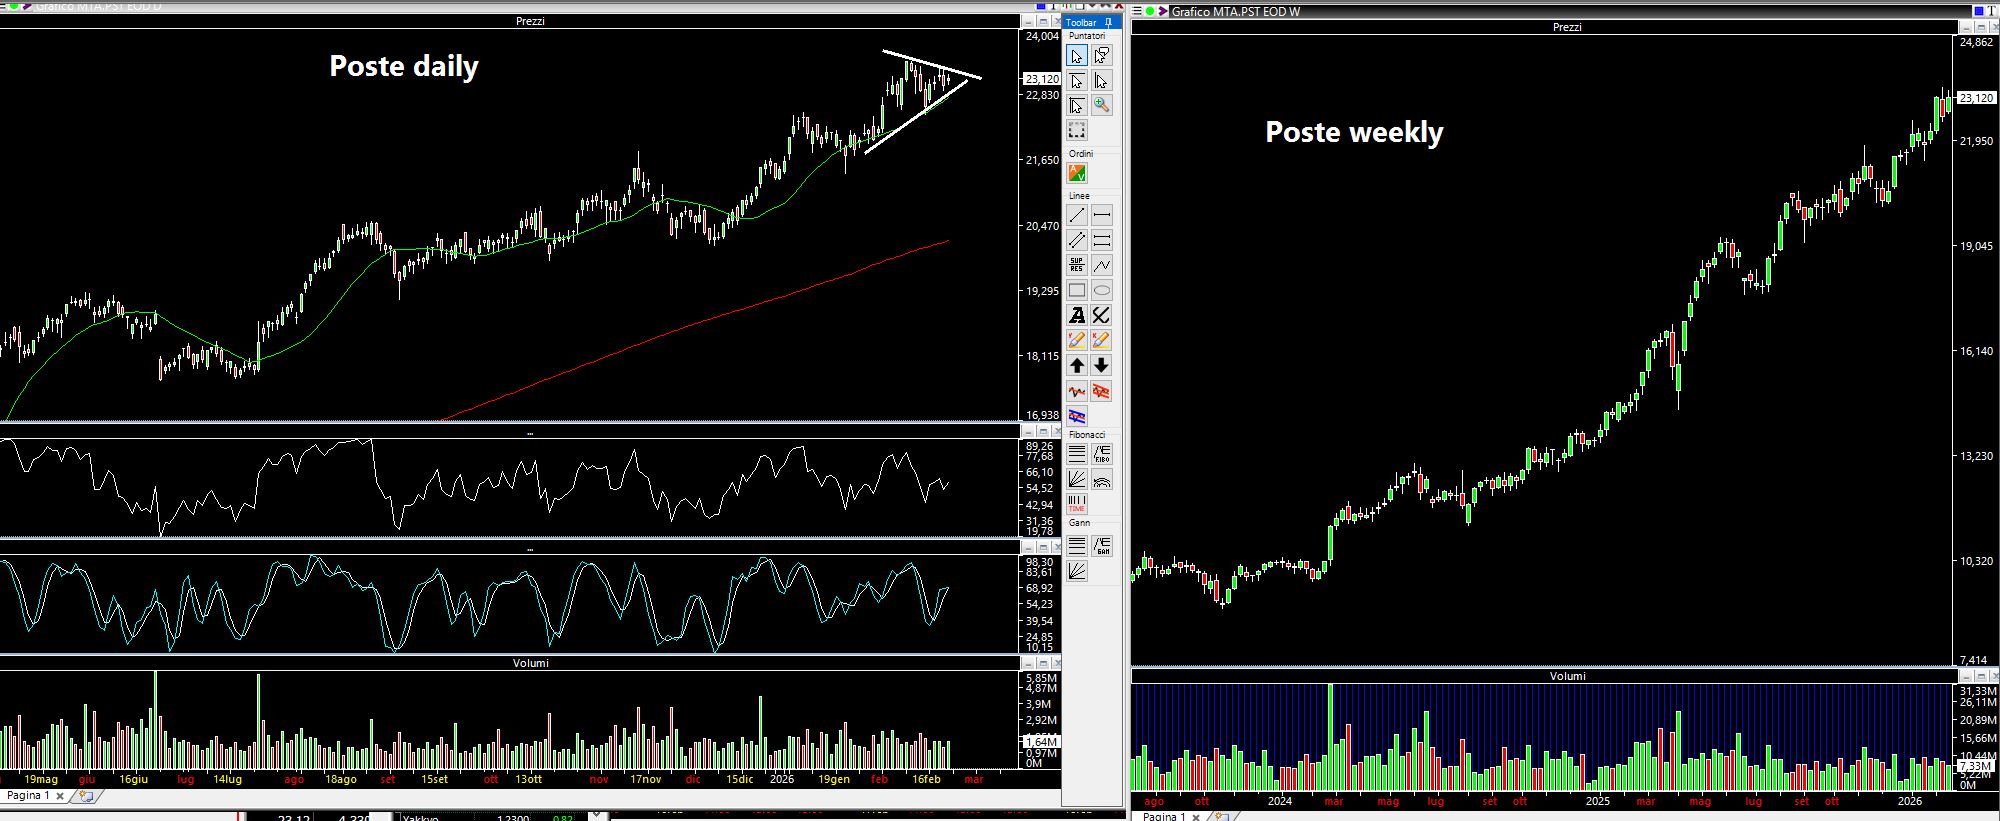Select the curved line tool beside text tool

click(x=1101, y=315)
